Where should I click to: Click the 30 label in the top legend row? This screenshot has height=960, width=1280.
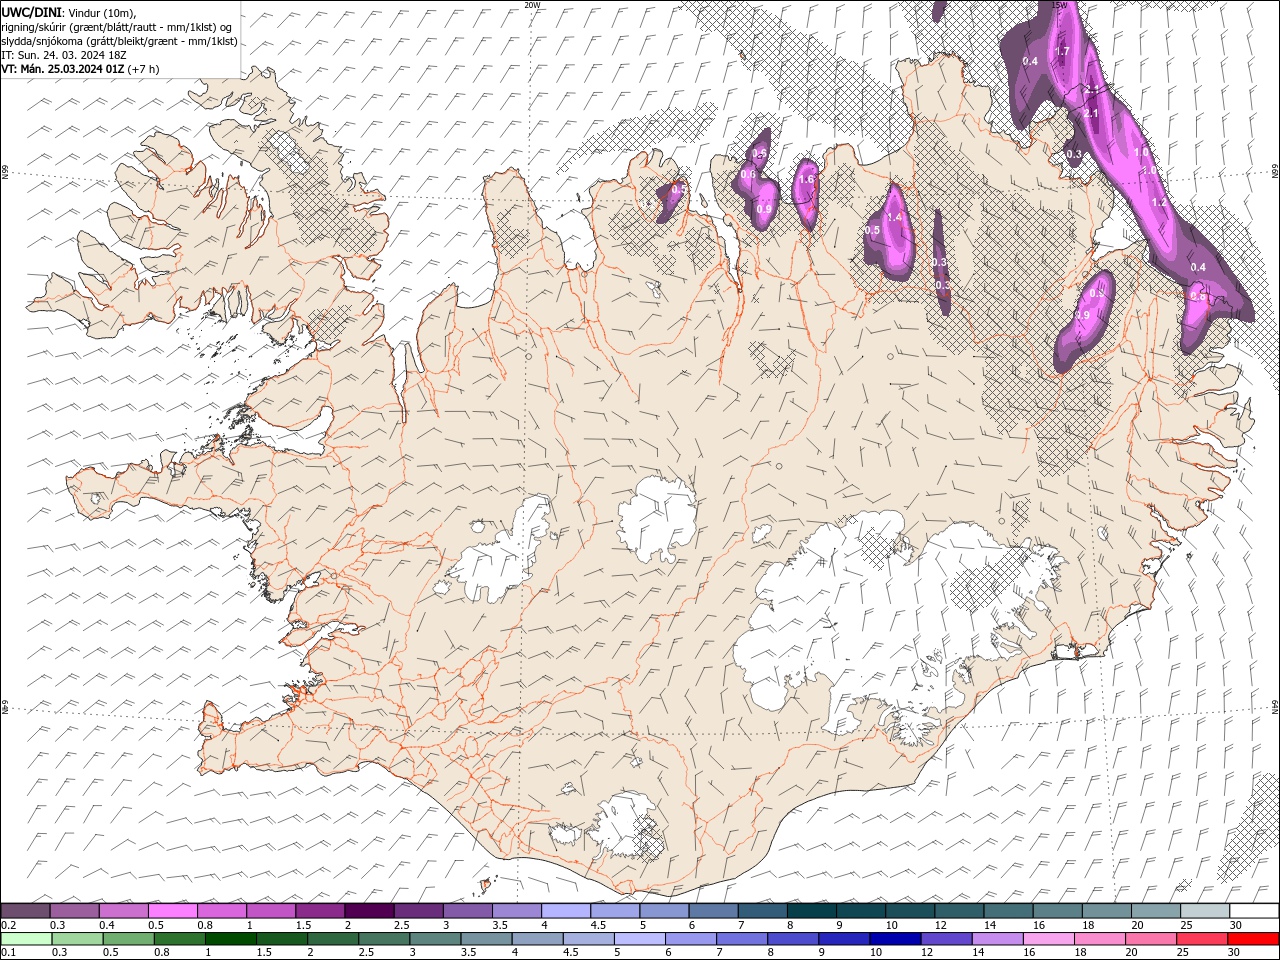(x=1234, y=925)
